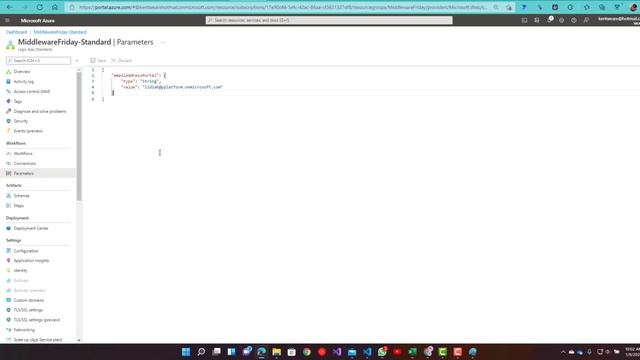Click the Schemas icon under Artifacts
Screen dimensions: 640x360
point(9,196)
